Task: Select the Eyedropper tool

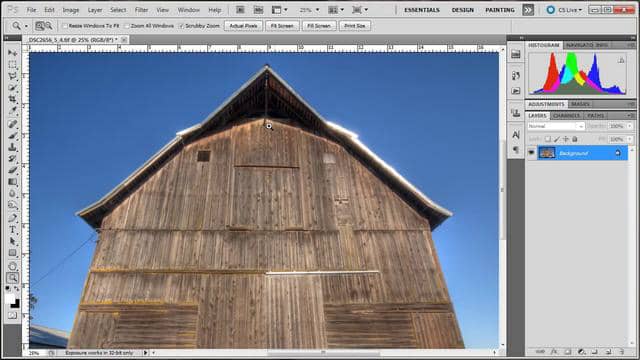Action: point(13,111)
